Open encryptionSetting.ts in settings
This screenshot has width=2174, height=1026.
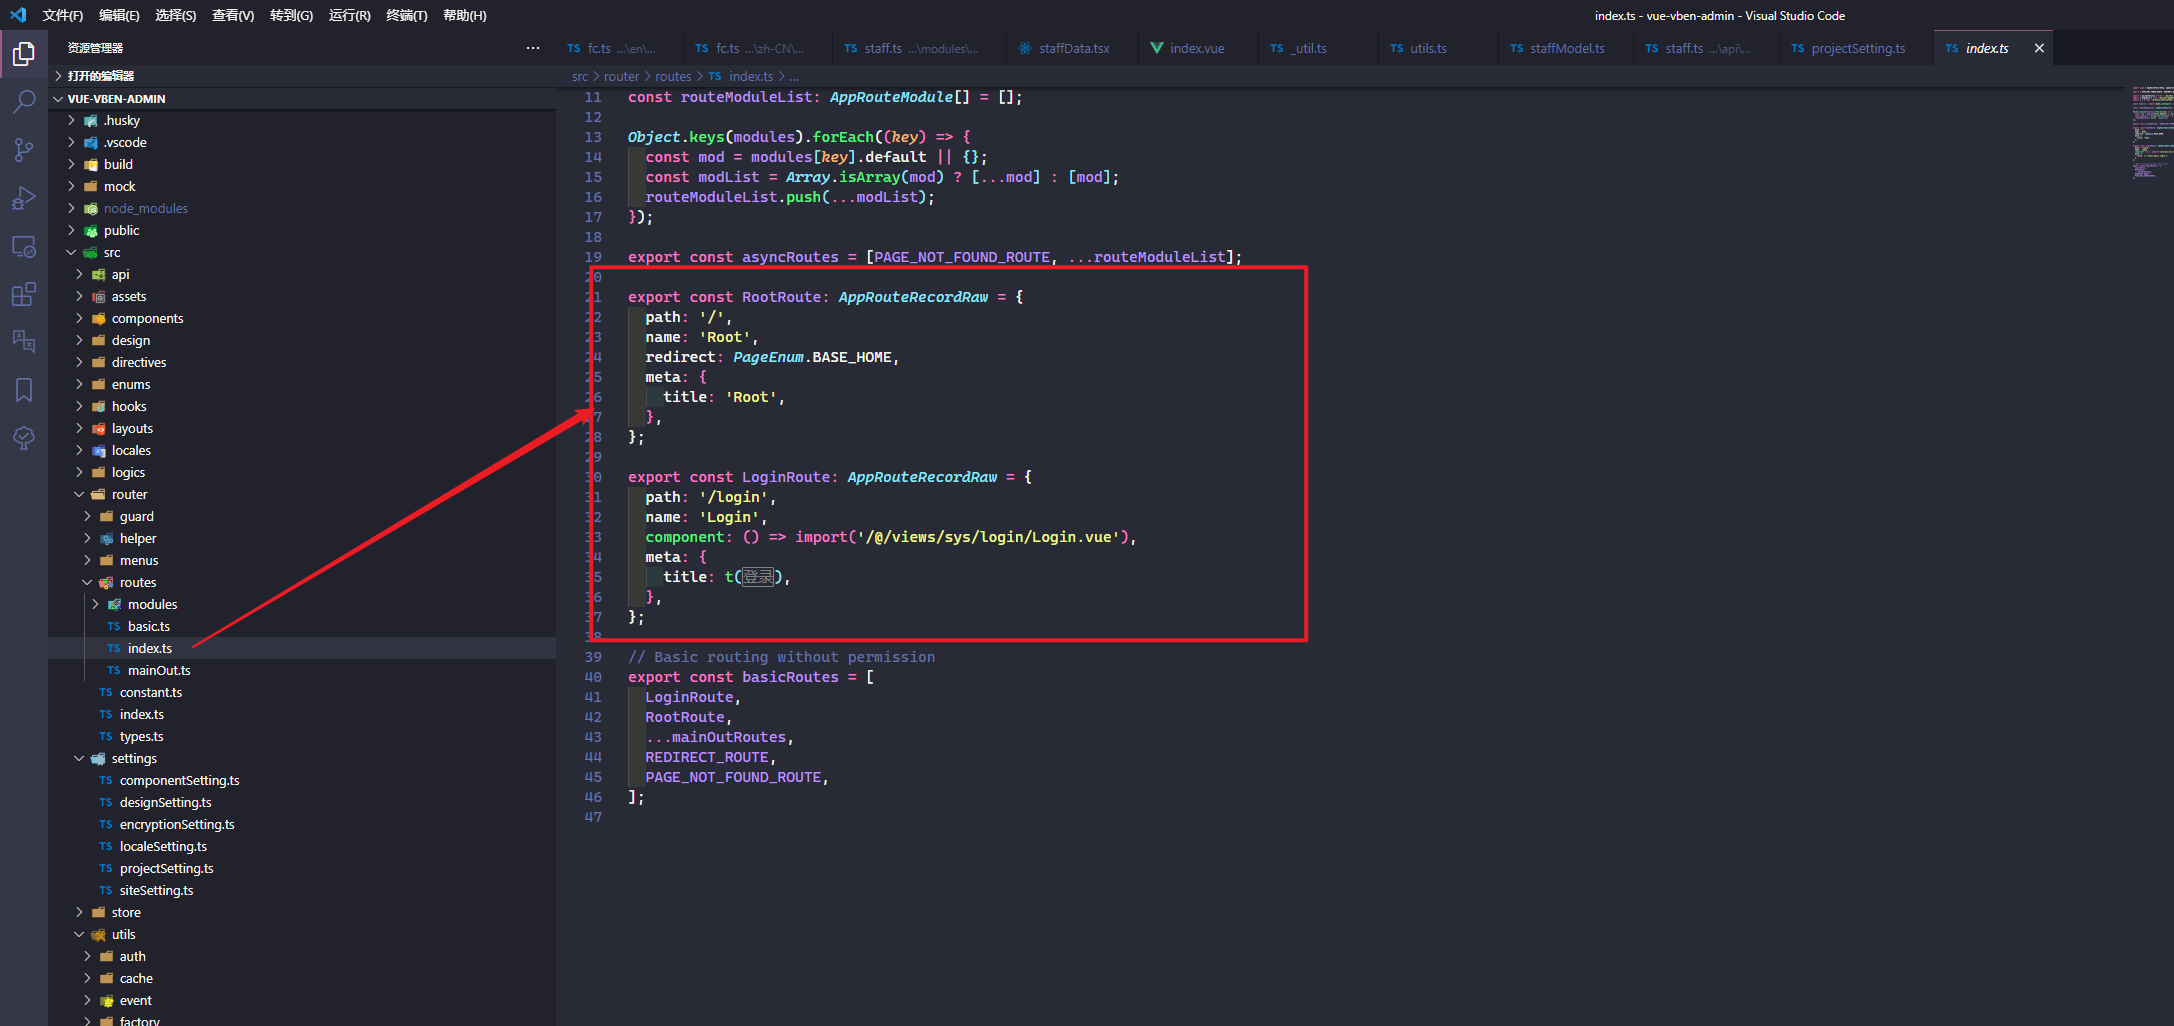pyautogui.click(x=177, y=824)
